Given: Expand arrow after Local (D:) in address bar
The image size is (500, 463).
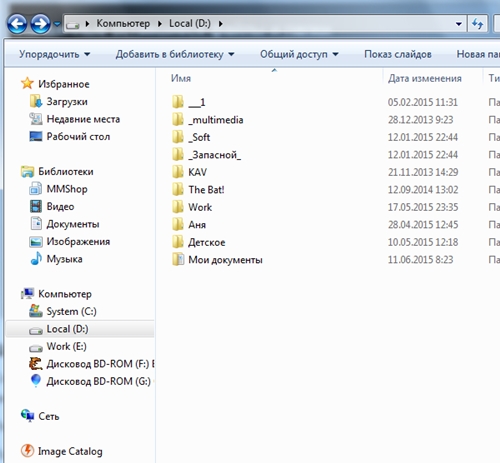Looking at the screenshot, I should pyautogui.click(x=221, y=24).
